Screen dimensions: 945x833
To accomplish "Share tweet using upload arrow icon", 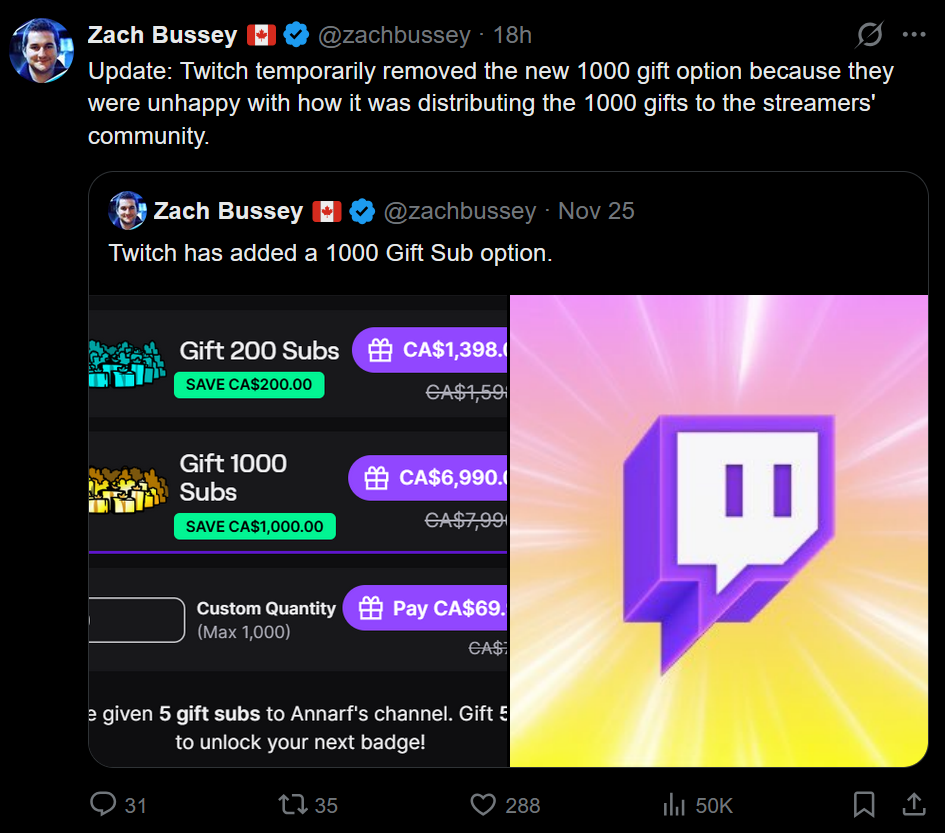I will pyautogui.click(x=913, y=804).
